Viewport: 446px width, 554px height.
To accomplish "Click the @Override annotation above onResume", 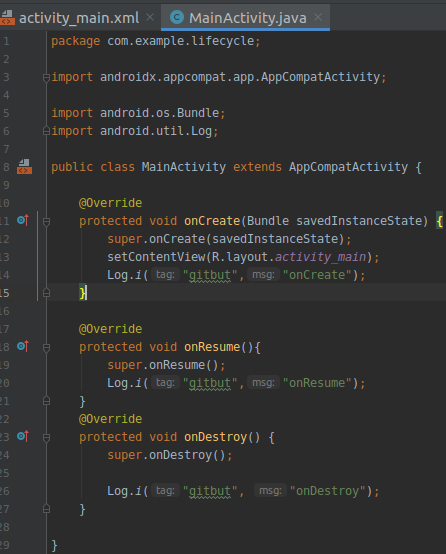I will [110, 329].
